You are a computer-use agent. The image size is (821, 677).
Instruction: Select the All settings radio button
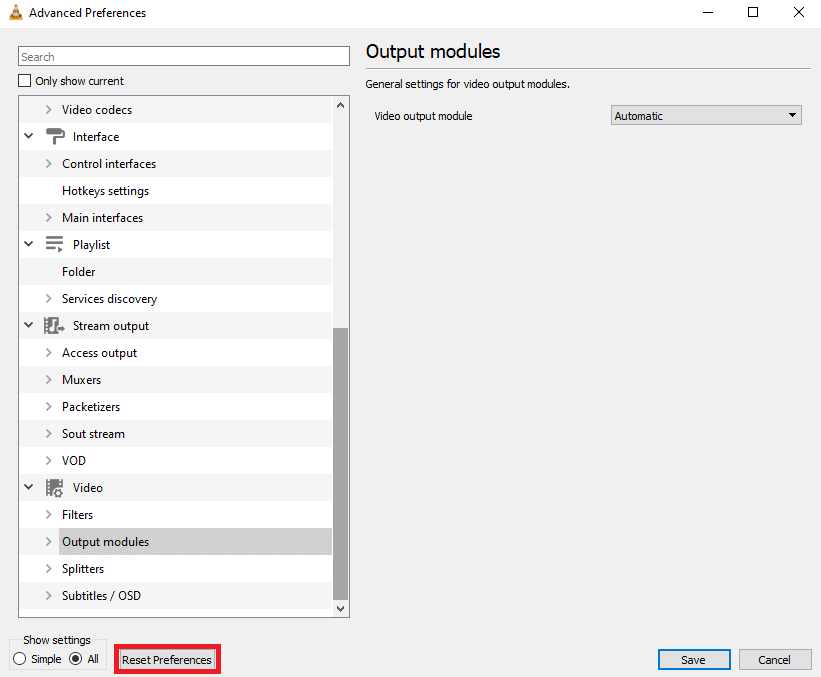(x=75, y=659)
